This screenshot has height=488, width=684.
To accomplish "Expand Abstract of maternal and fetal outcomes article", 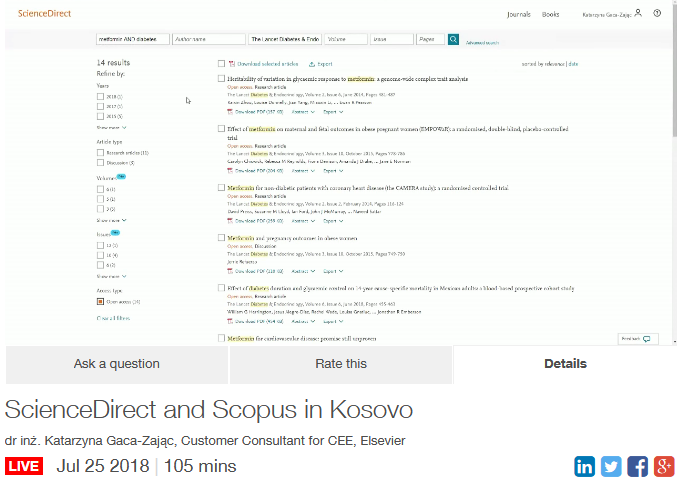I will 303,171.
